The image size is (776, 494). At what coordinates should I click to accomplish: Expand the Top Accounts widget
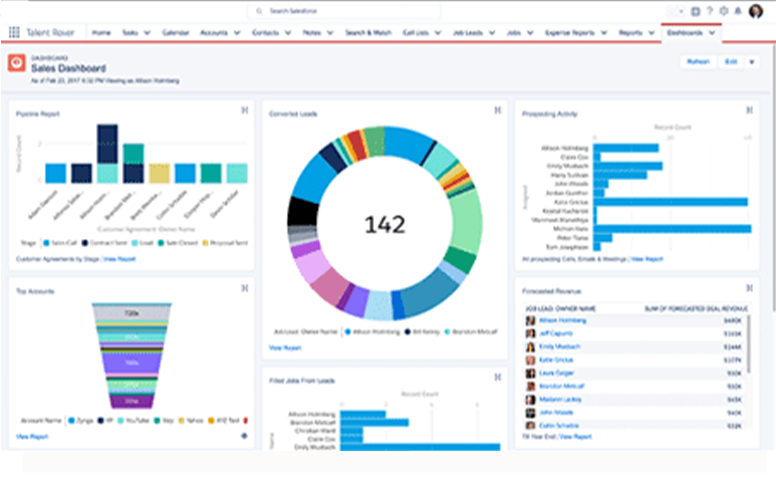[244, 288]
